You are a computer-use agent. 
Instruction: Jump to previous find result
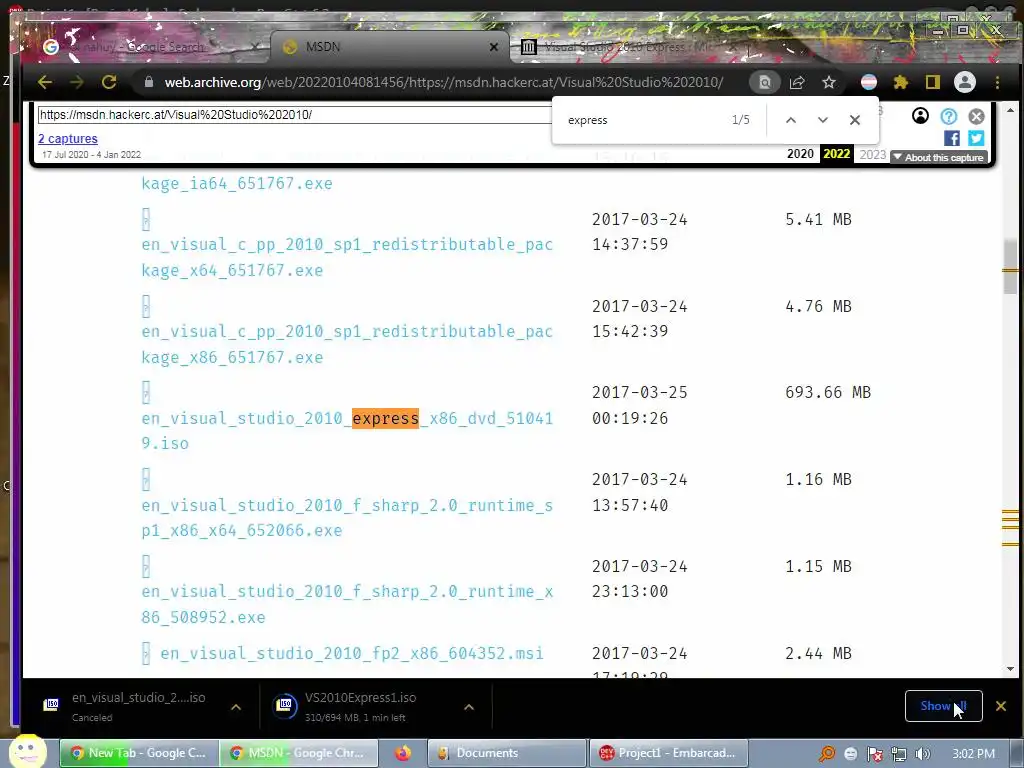pyautogui.click(x=791, y=120)
